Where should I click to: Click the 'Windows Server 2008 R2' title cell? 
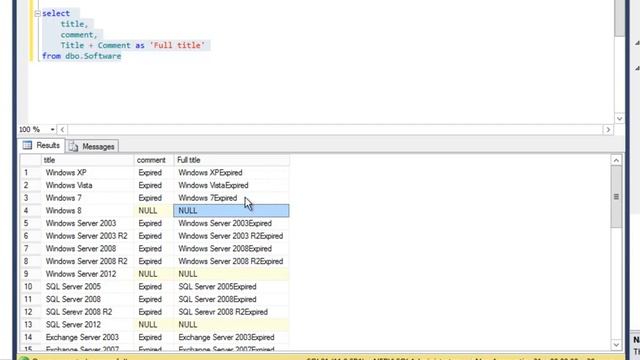tap(87, 261)
